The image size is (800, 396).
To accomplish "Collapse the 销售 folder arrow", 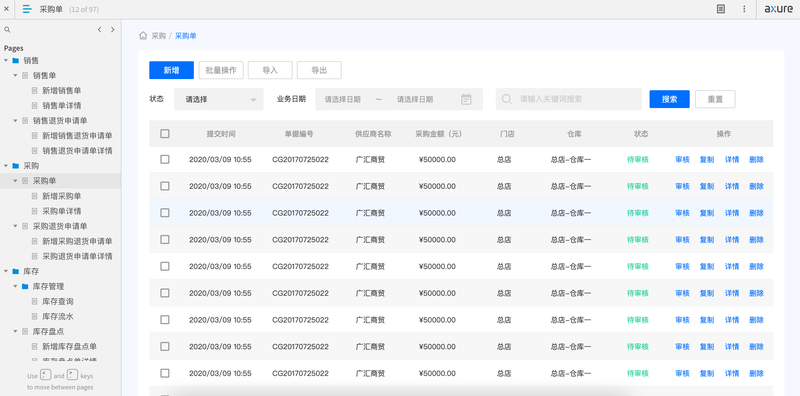I will [6, 60].
